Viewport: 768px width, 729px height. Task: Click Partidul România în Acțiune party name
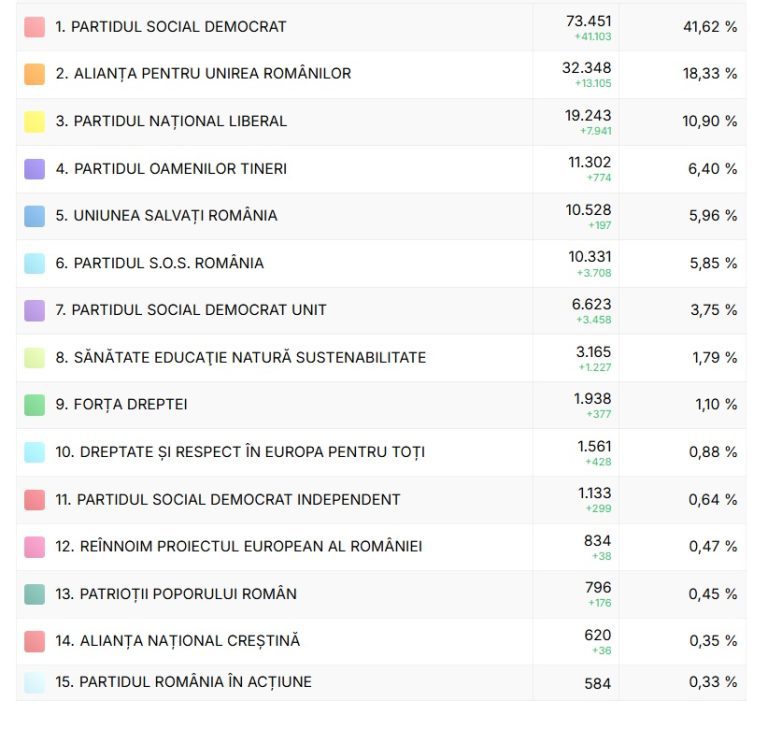point(183,682)
